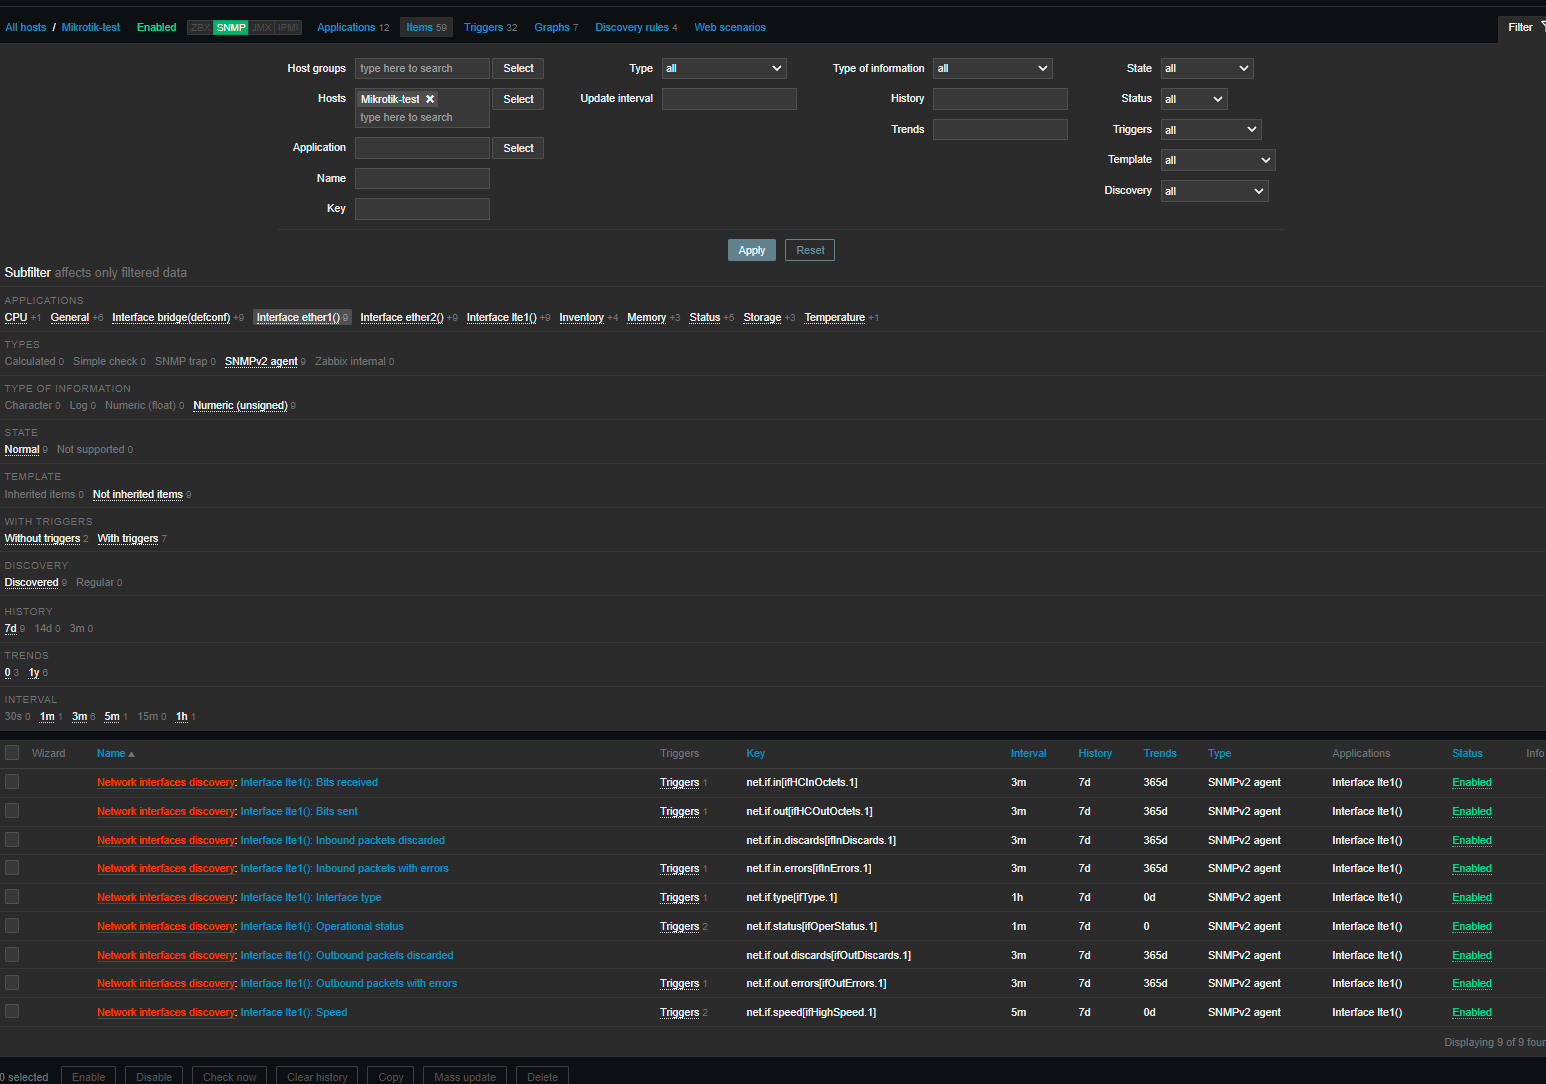Click the Trends filter input field

(x=1000, y=130)
